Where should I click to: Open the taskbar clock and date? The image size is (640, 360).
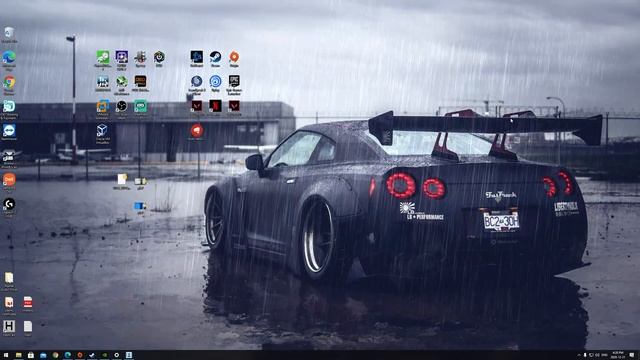click(x=618, y=355)
